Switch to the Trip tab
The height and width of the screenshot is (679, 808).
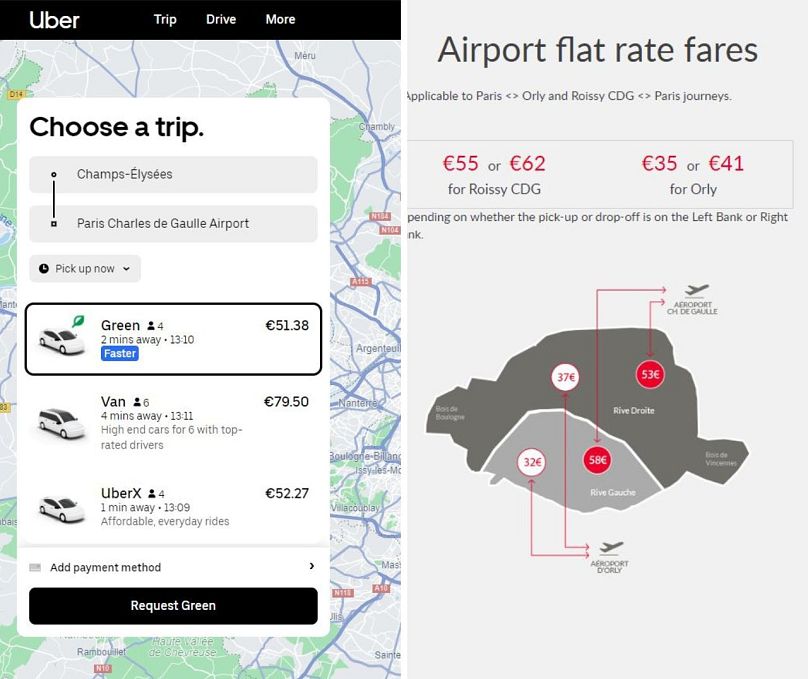165,19
